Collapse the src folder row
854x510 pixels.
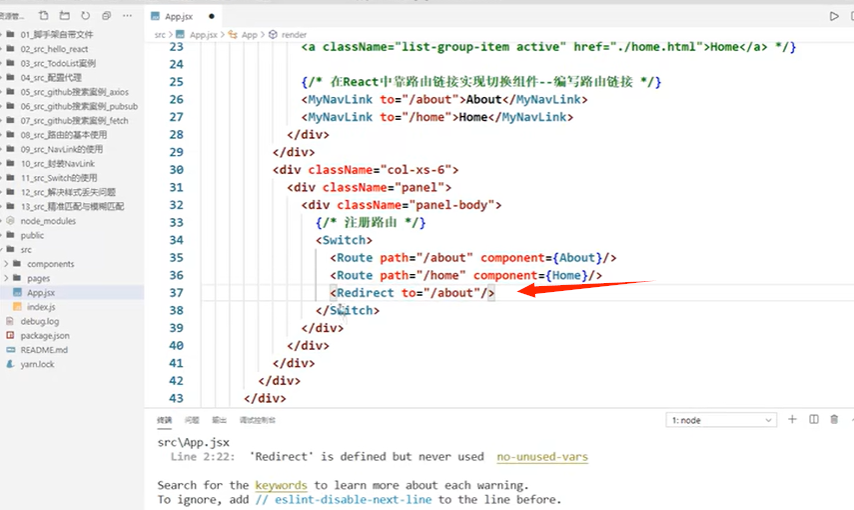(x=72, y=250)
